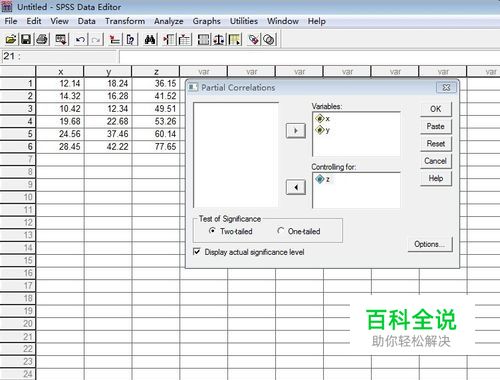Select row header 1

[18, 83]
